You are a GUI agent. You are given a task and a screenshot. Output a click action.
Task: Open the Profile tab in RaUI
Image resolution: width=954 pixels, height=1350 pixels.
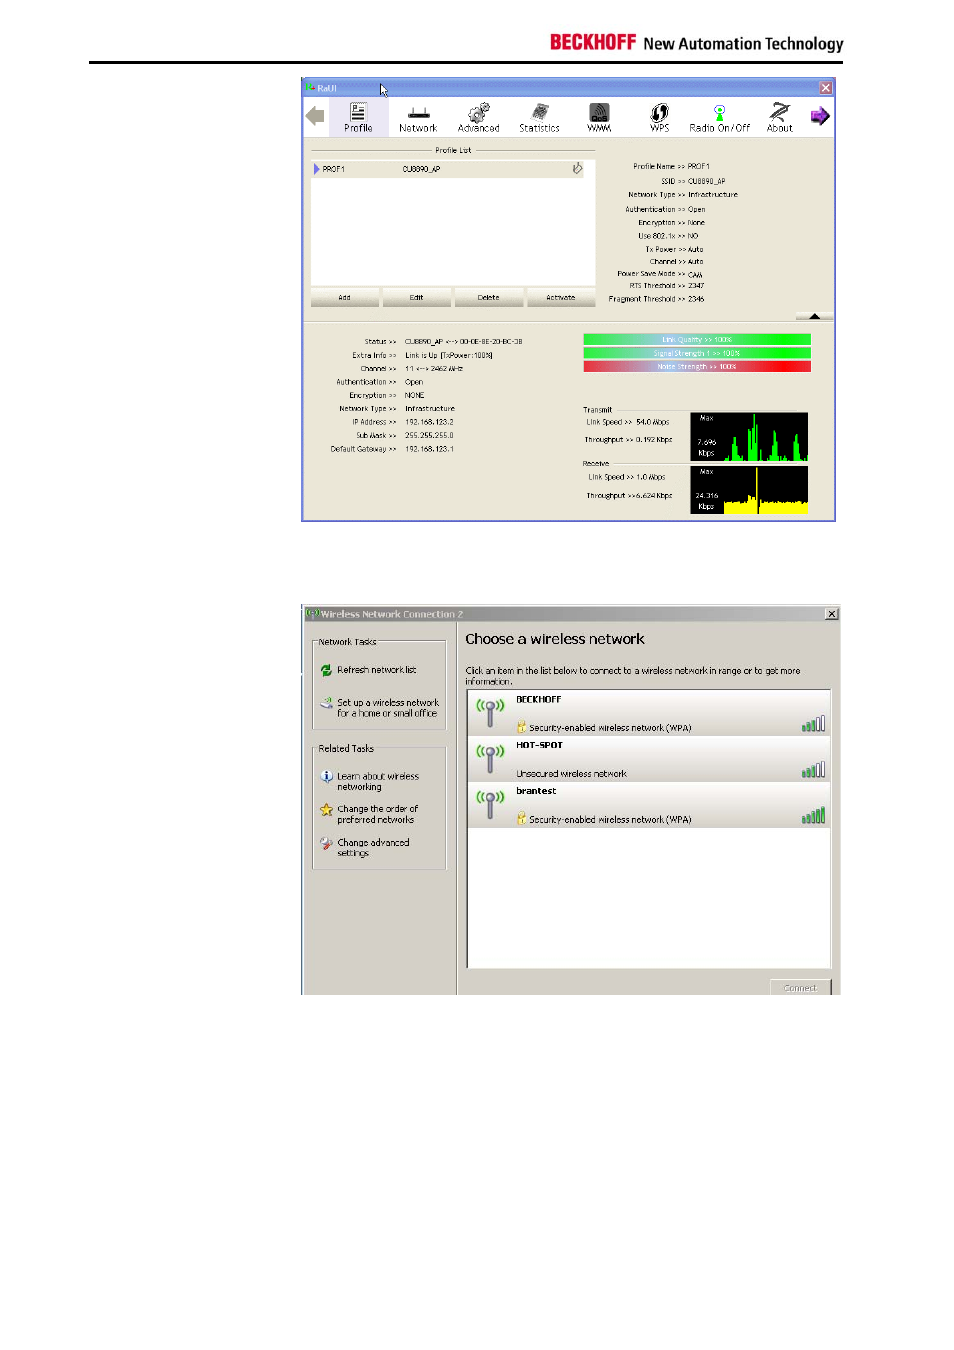358,117
